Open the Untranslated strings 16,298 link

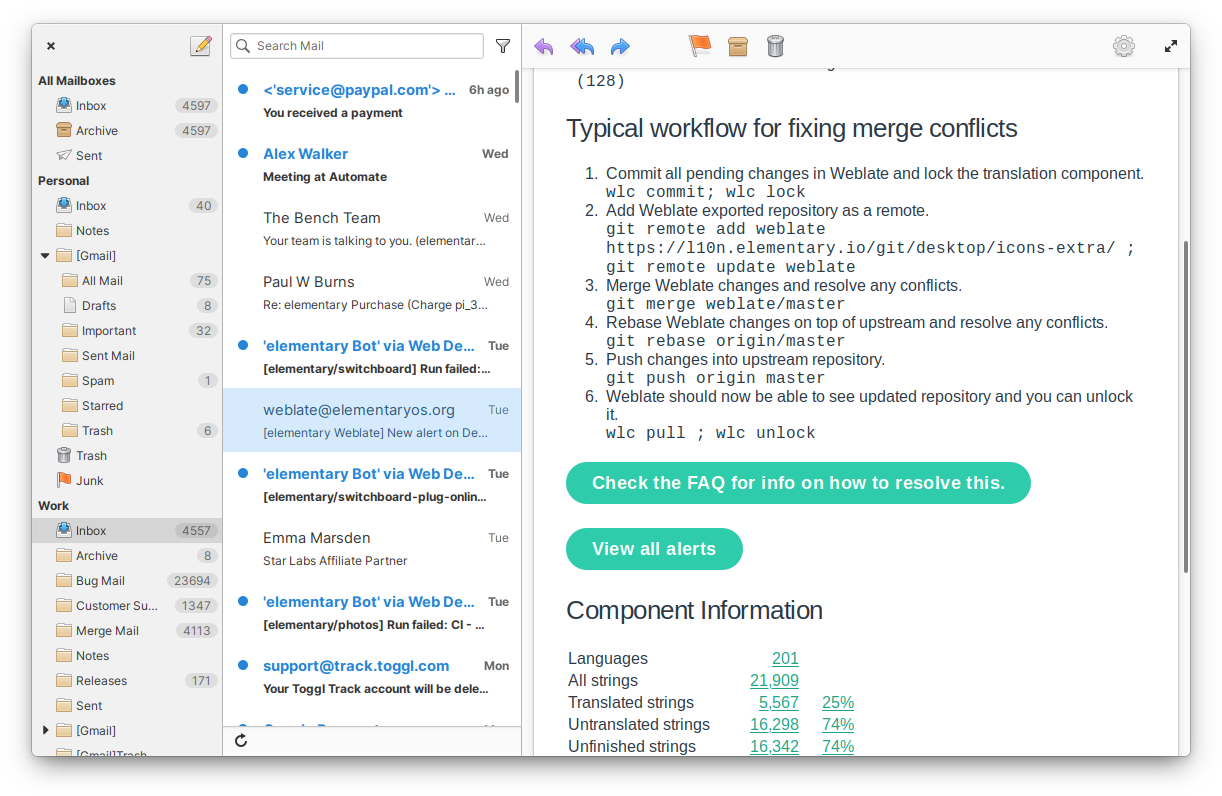pyautogui.click(x=774, y=725)
